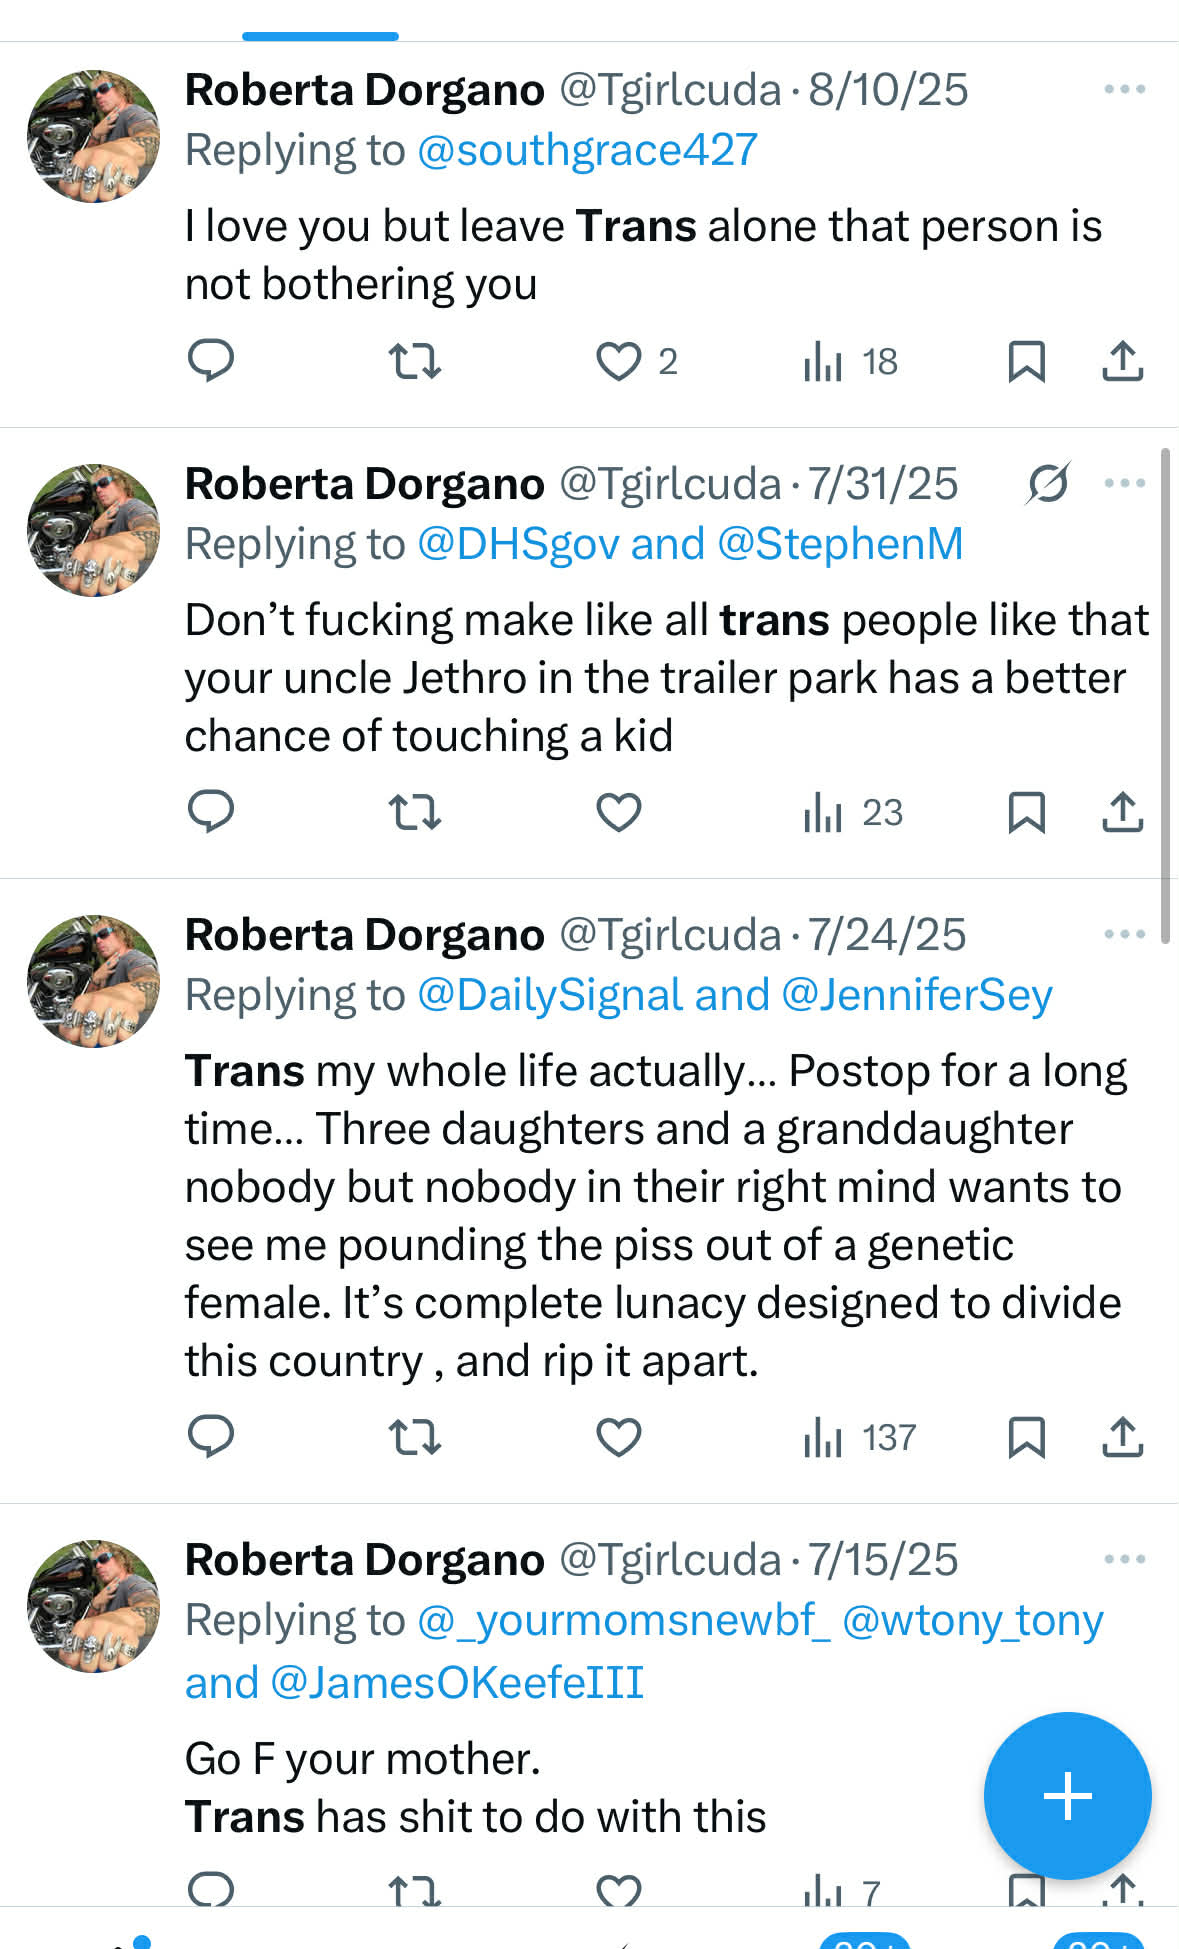Tap the blue compose tweet button
This screenshot has height=1949, width=1179.
(1067, 1795)
